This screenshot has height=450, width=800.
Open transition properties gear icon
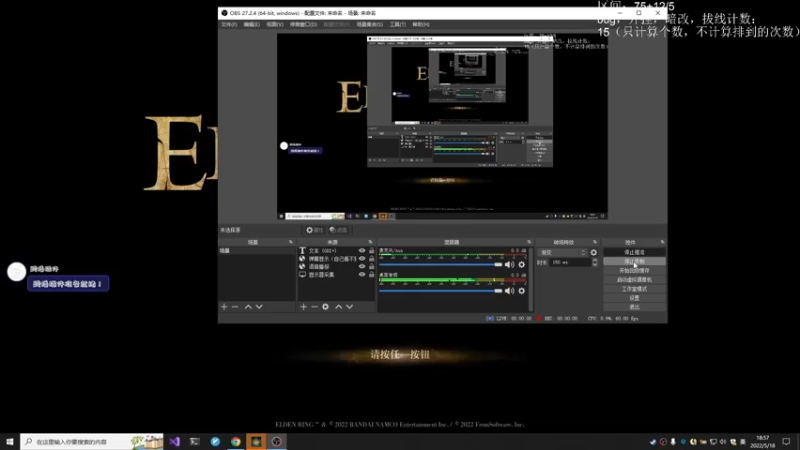point(593,253)
